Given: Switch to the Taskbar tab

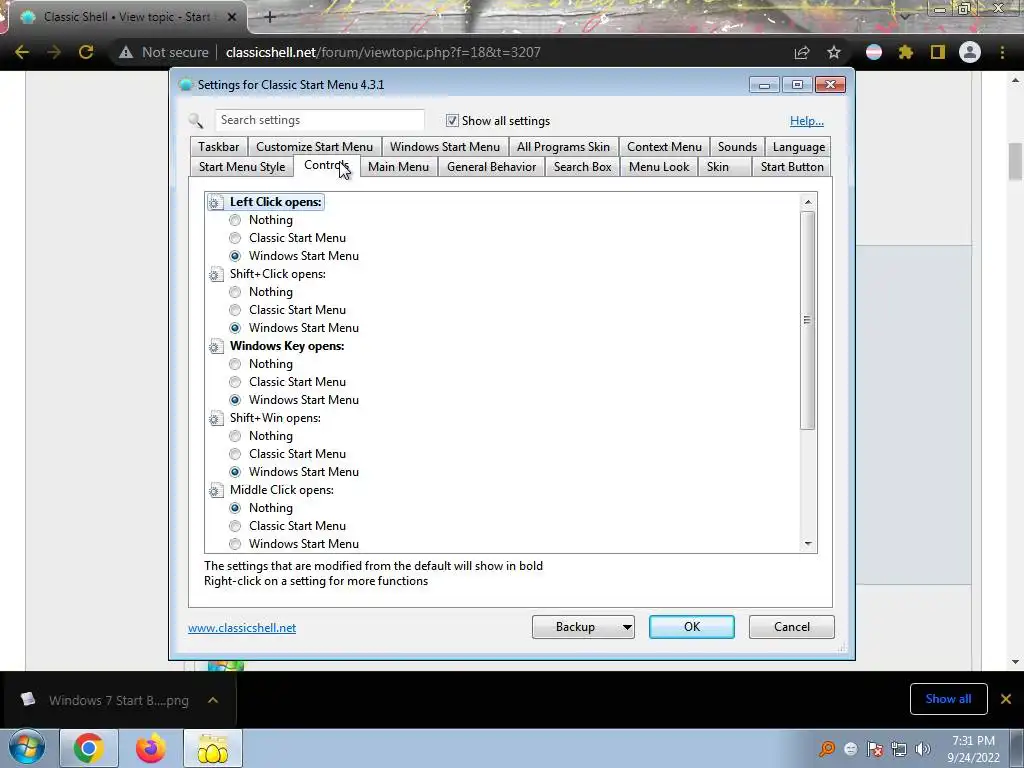Looking at the screenshot, I should (x=219, y=147).
